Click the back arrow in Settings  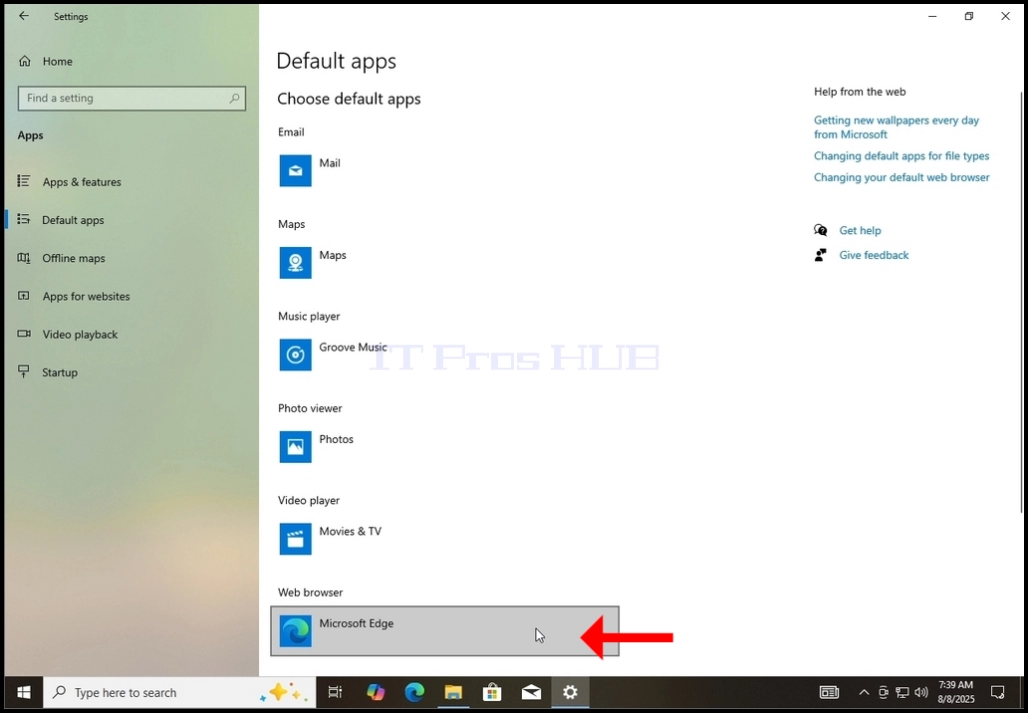(24, 16)
